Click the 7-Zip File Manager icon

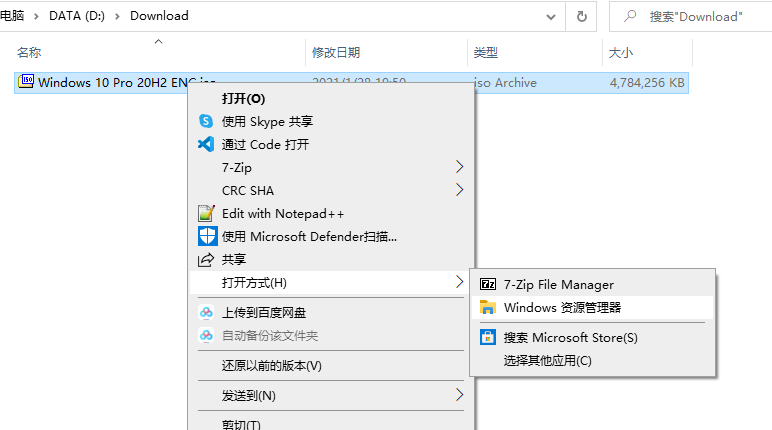point(489,285)
